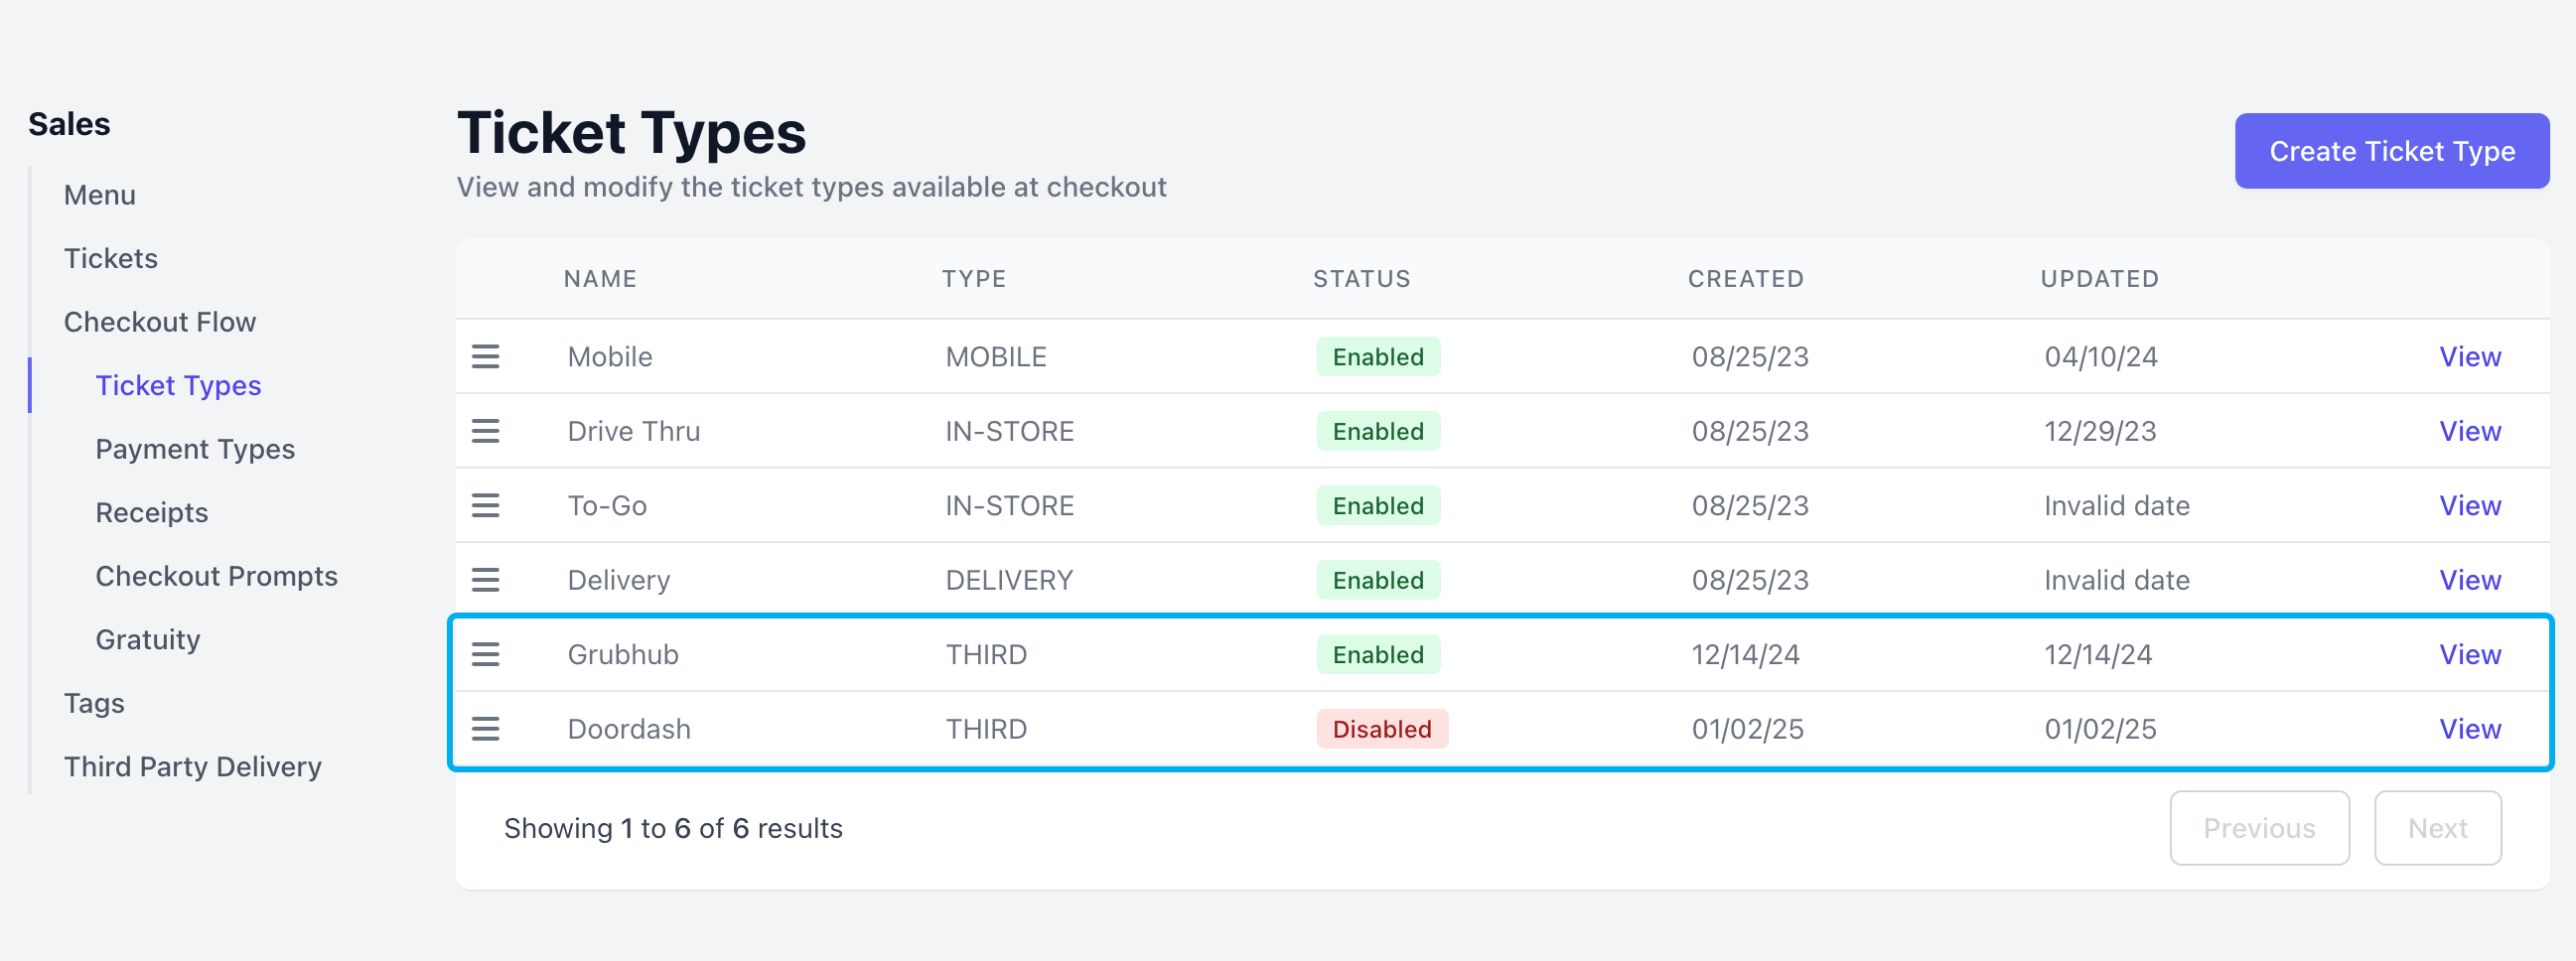2576x961 pixels.
Task: Click the Next pagination button
Action: tap(2437, 828)
